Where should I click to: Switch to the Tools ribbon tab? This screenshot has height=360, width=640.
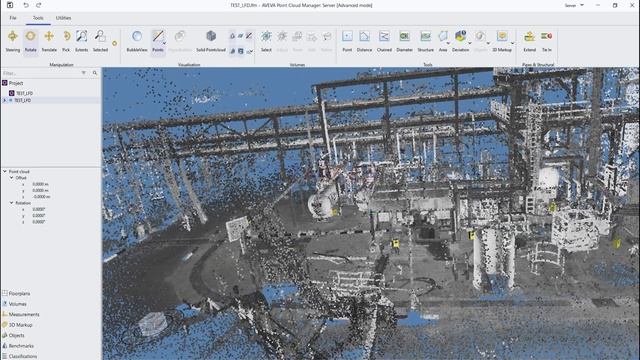[38, 18]
